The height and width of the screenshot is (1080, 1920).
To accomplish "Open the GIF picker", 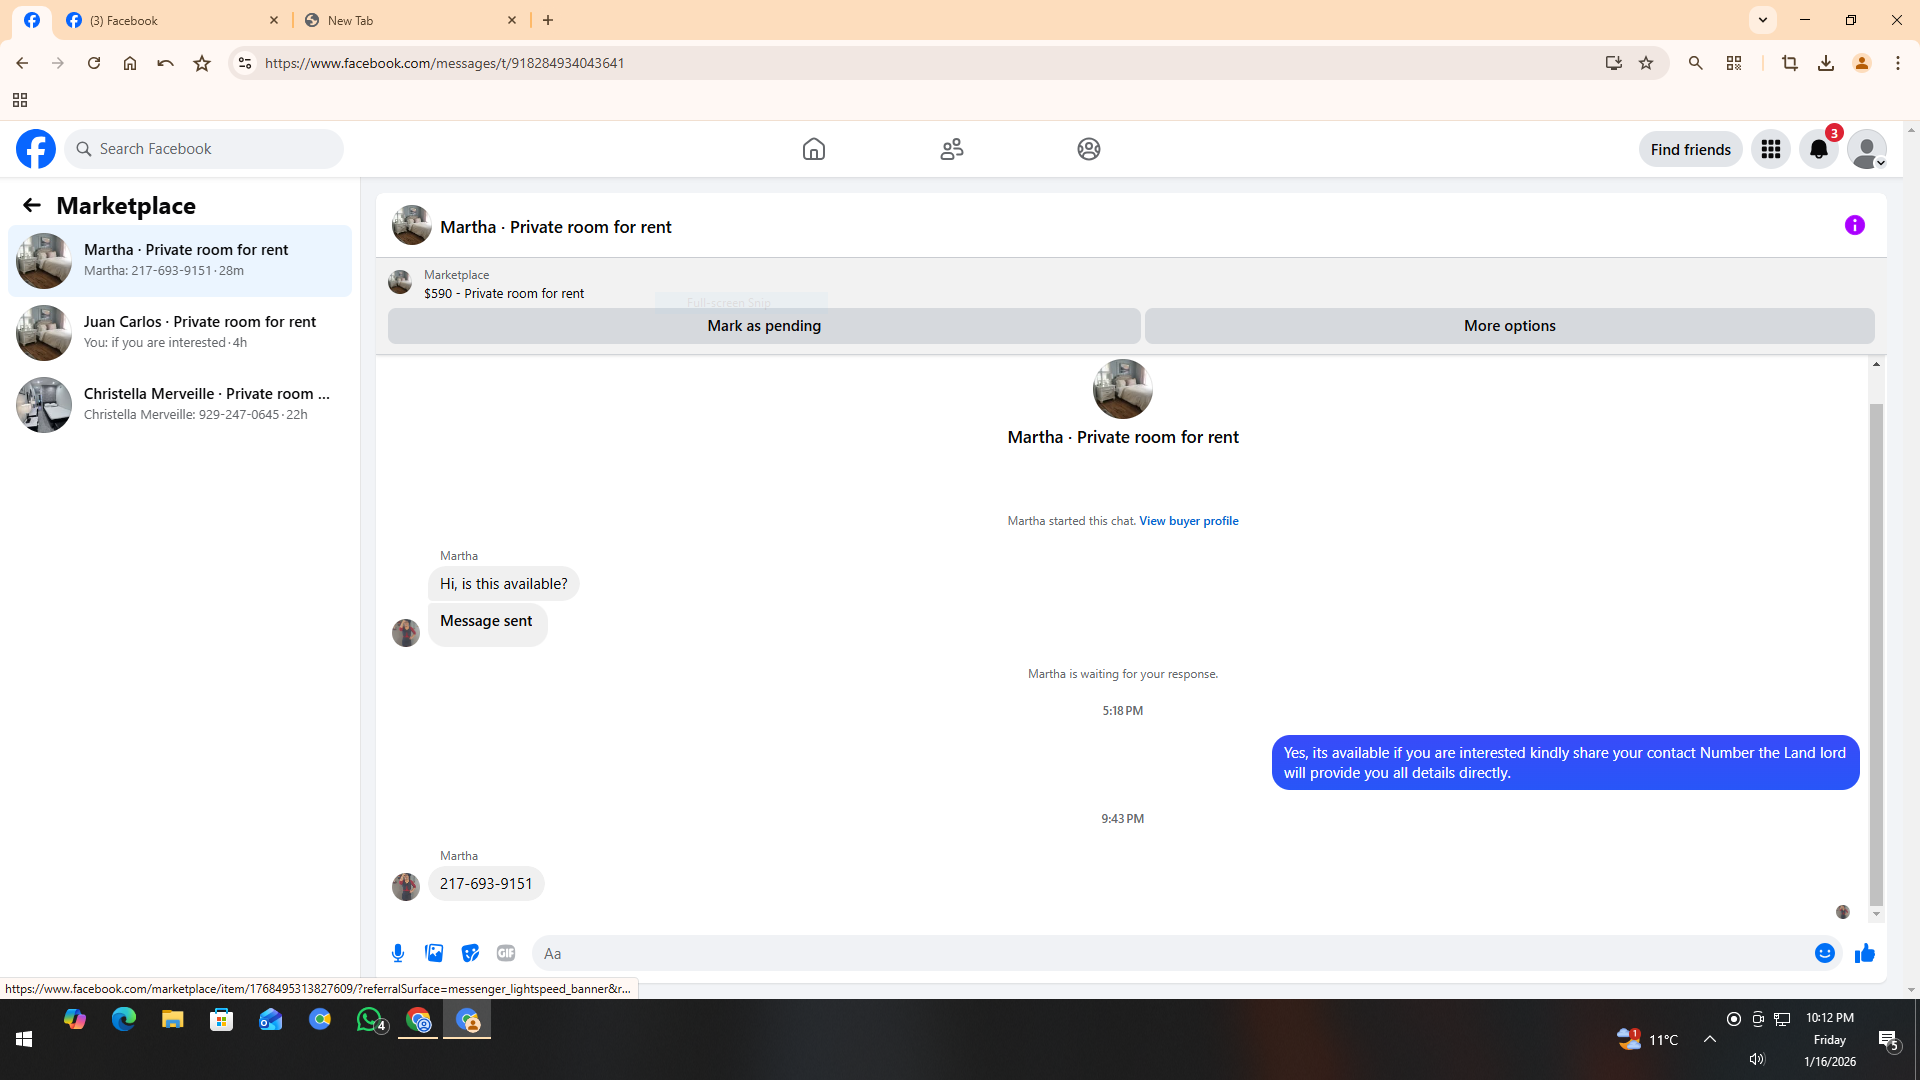I will 506,953.
